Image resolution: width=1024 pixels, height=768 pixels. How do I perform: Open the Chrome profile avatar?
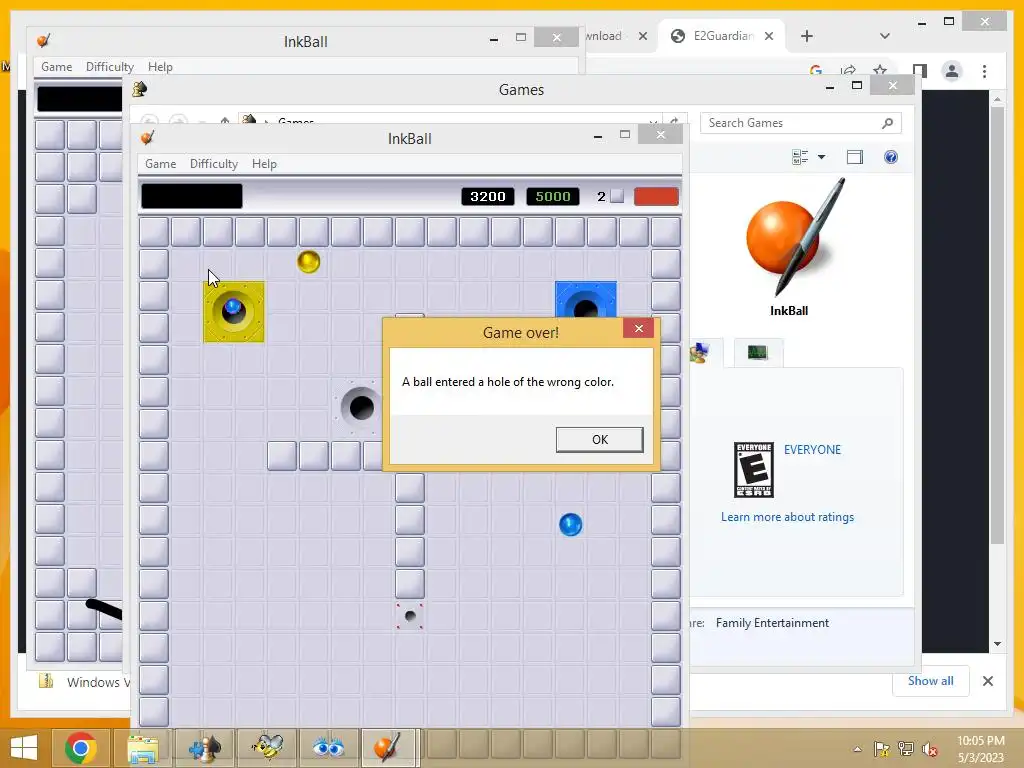click(x=952, y=71)
